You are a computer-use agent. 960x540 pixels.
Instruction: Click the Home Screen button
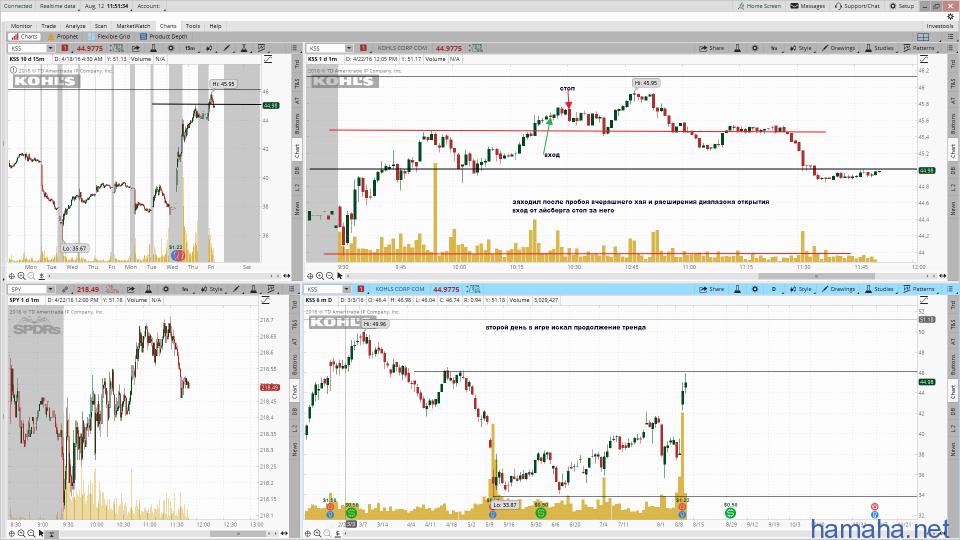759,6
